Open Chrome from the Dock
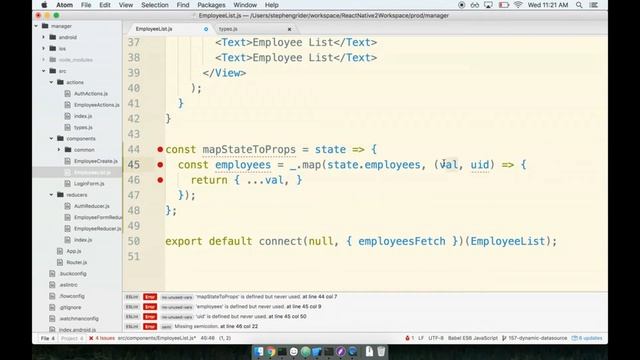640x360 pixels. click(x=270, y=351)
